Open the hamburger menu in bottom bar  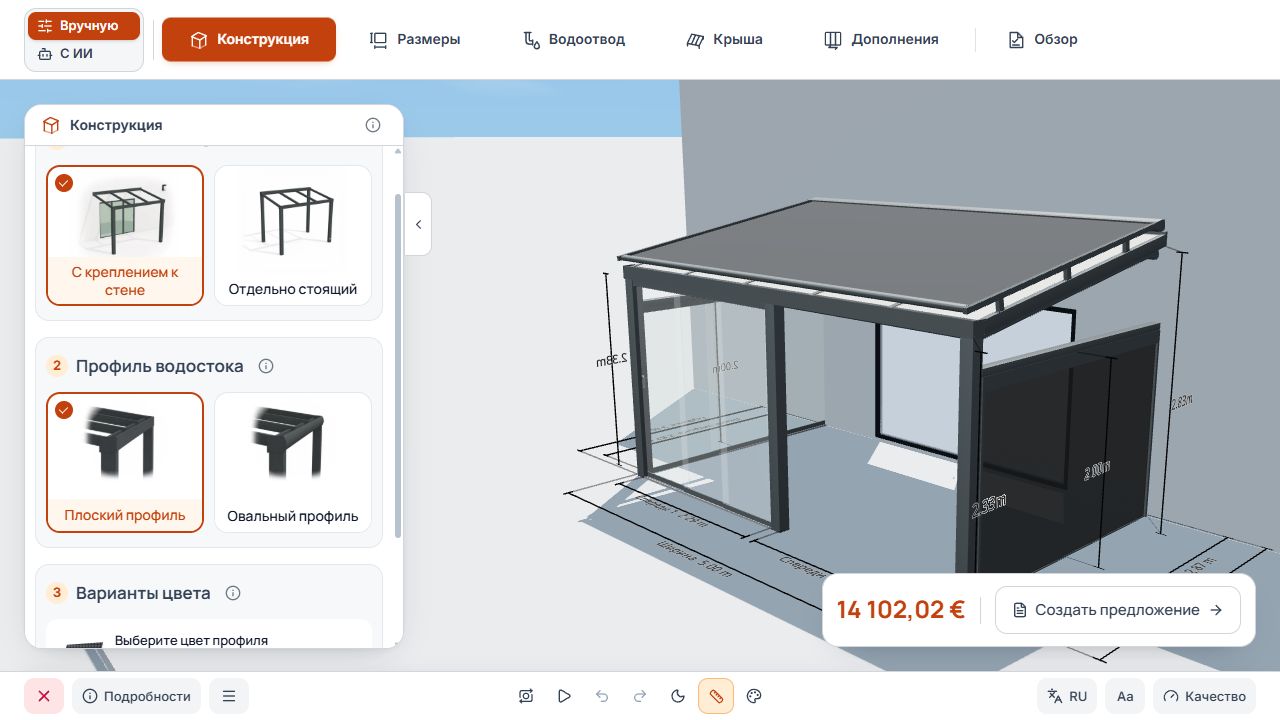tap(229, 696)
